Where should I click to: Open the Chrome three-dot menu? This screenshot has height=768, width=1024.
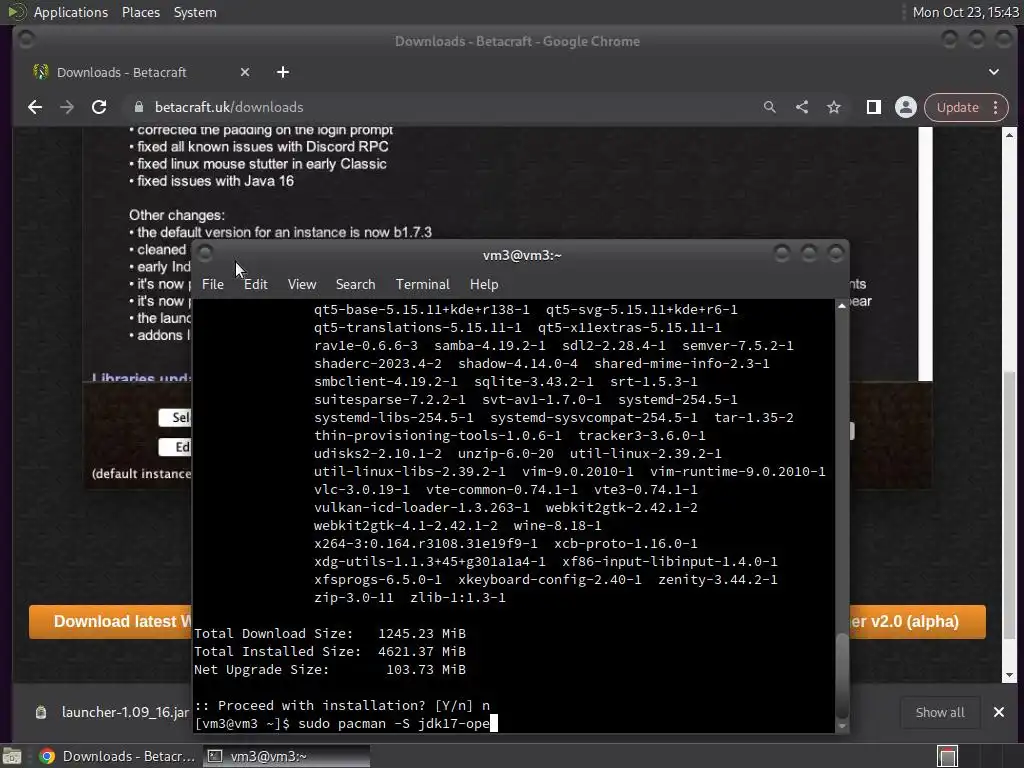click(995, 107)
